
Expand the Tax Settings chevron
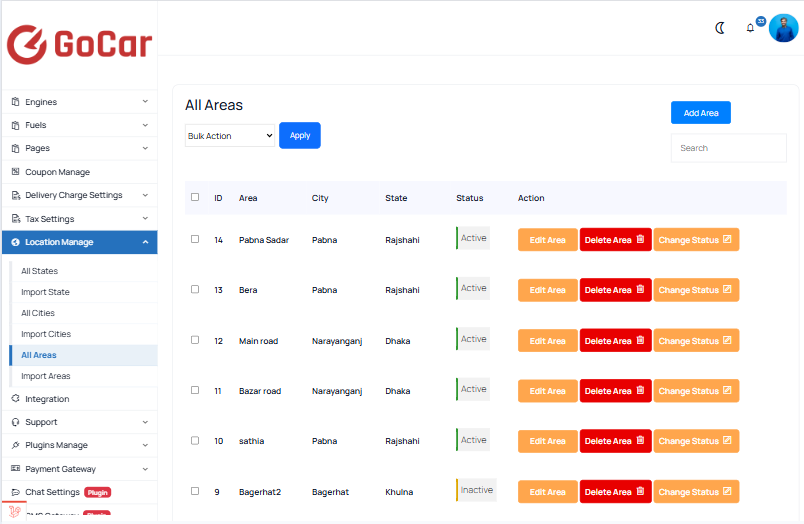point(145,218)
